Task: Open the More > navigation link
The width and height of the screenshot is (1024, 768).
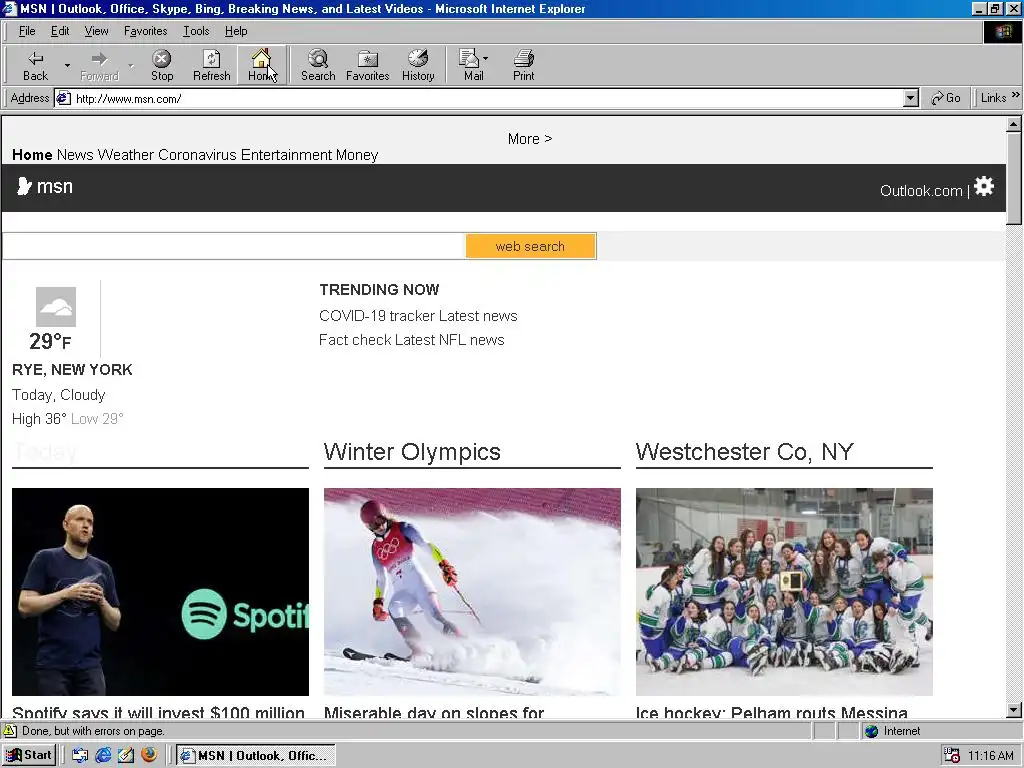Action: pyautogui.click(x=530, y=139)
